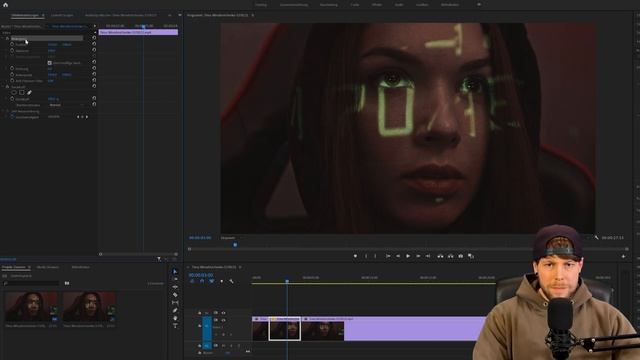Switch to the Lumetri Scopes tab
The height and width of the screenshot is (360, 640).
click(62, 15)
